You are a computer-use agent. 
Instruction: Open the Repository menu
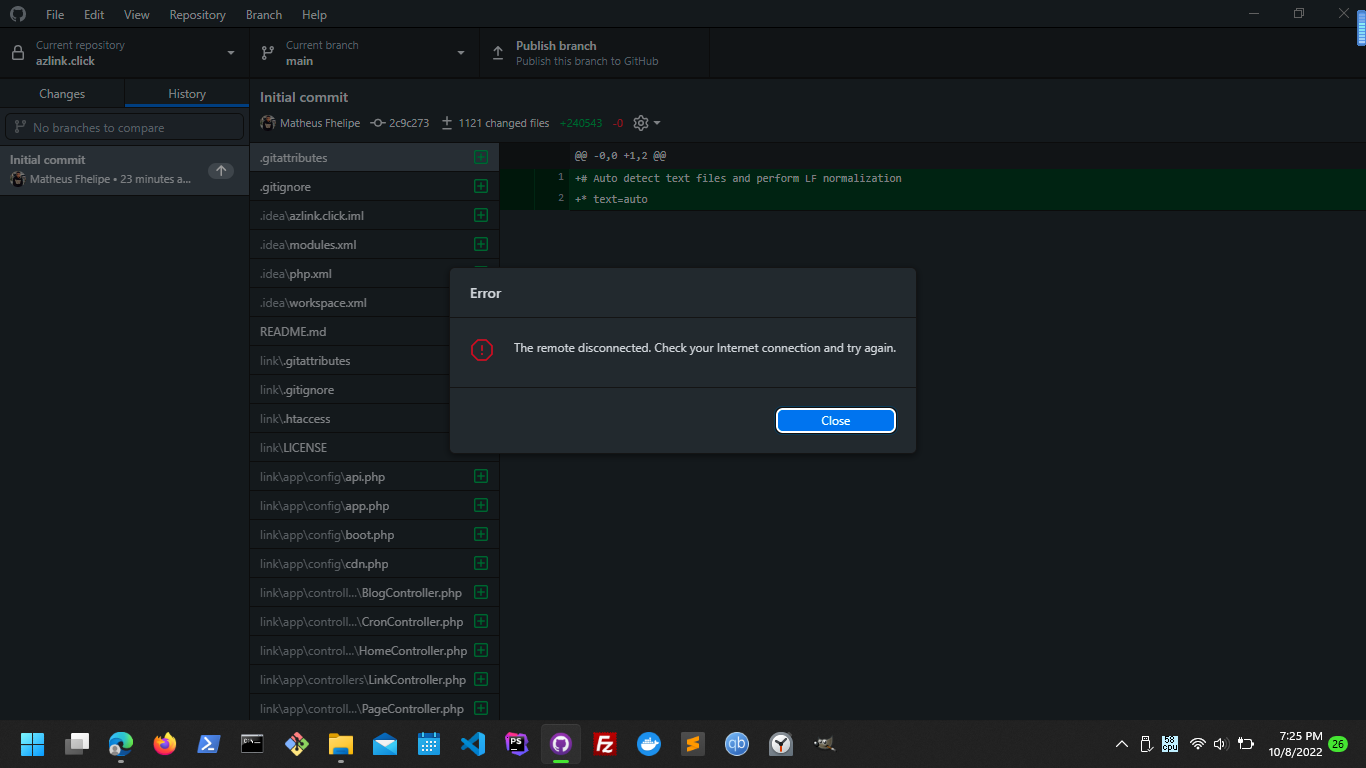pyautogui.click(x=197, y=14)
